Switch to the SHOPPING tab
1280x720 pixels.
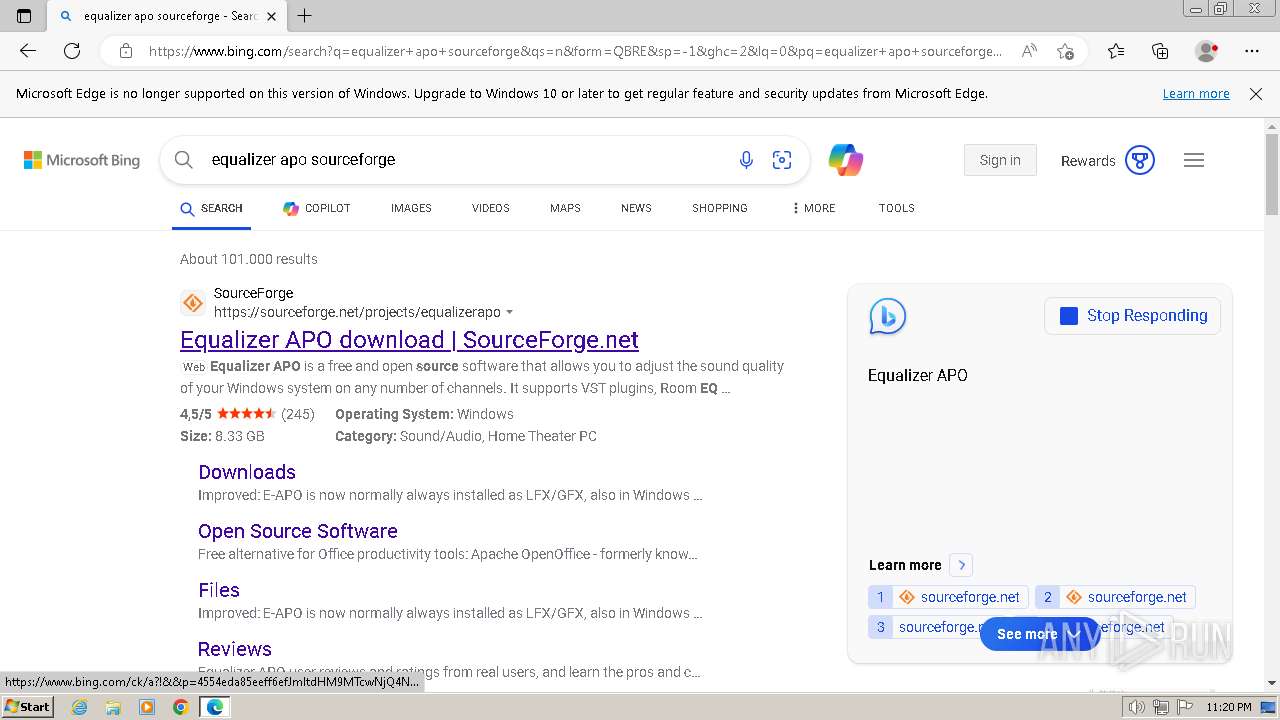(720, 208)
